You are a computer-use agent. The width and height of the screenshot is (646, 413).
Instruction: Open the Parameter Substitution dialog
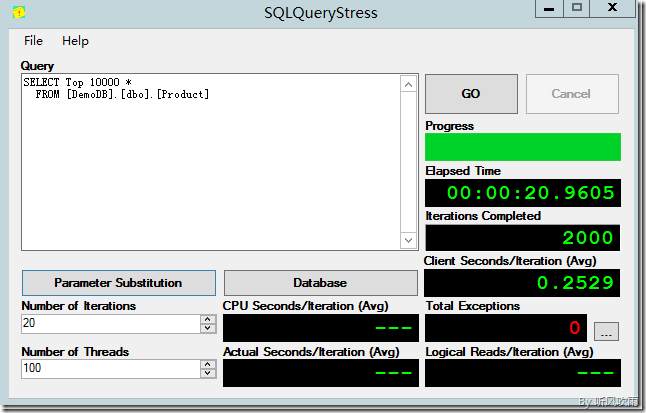click(119, 283)
